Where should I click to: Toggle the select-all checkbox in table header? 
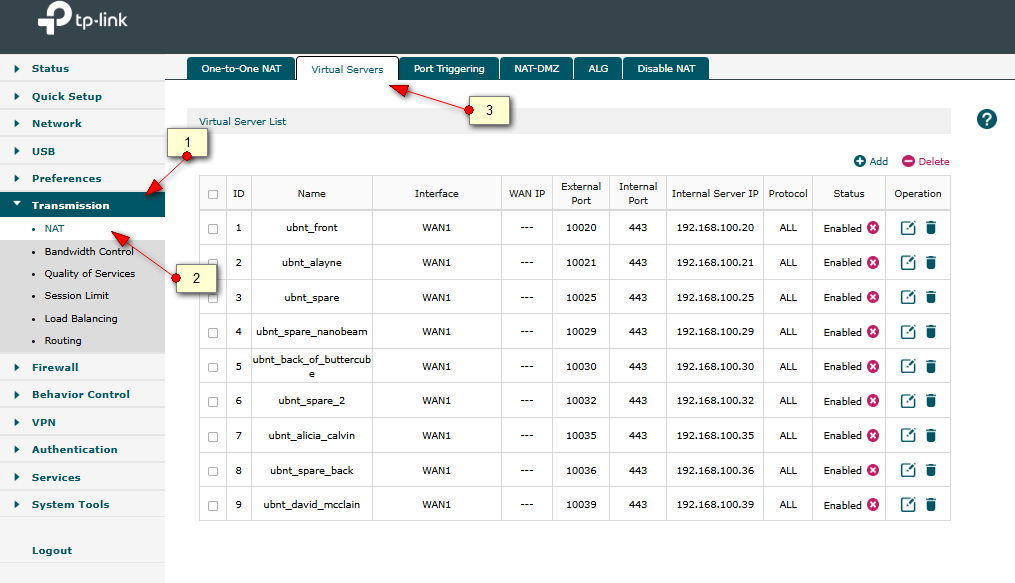[x=213, y=194]
